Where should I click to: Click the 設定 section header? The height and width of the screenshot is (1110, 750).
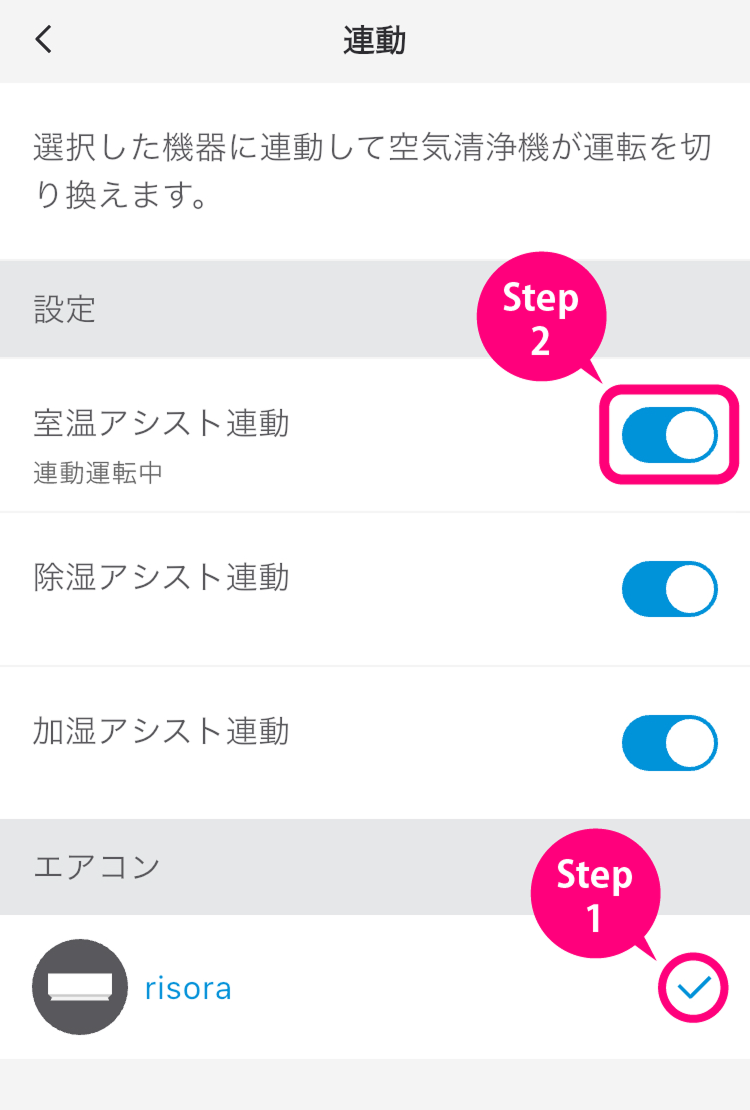pyautogui.click(x=64, y=309)
